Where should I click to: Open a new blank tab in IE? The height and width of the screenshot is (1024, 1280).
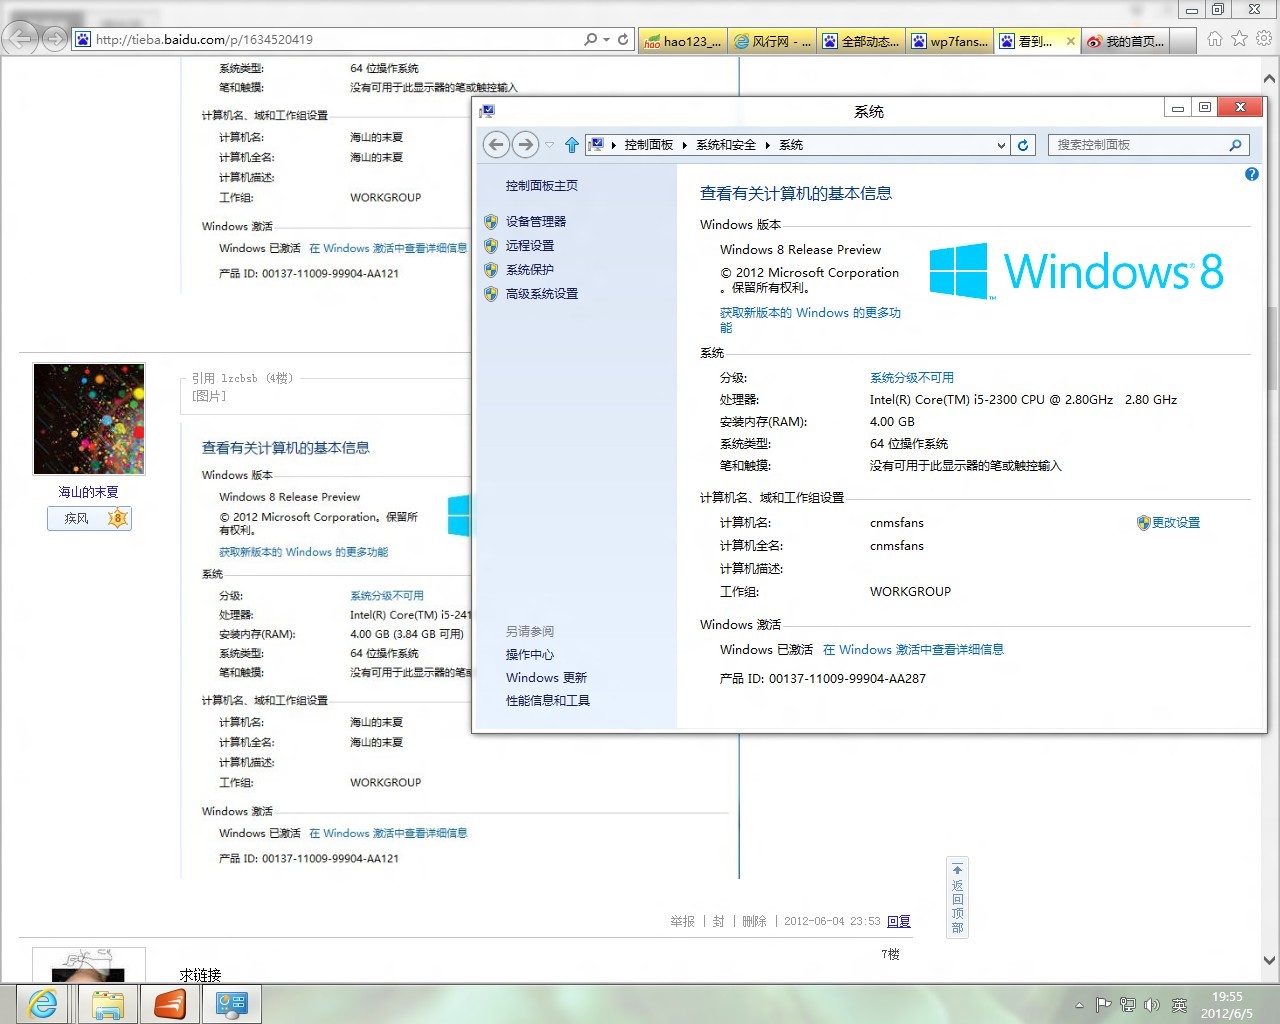coord(1183,41)
